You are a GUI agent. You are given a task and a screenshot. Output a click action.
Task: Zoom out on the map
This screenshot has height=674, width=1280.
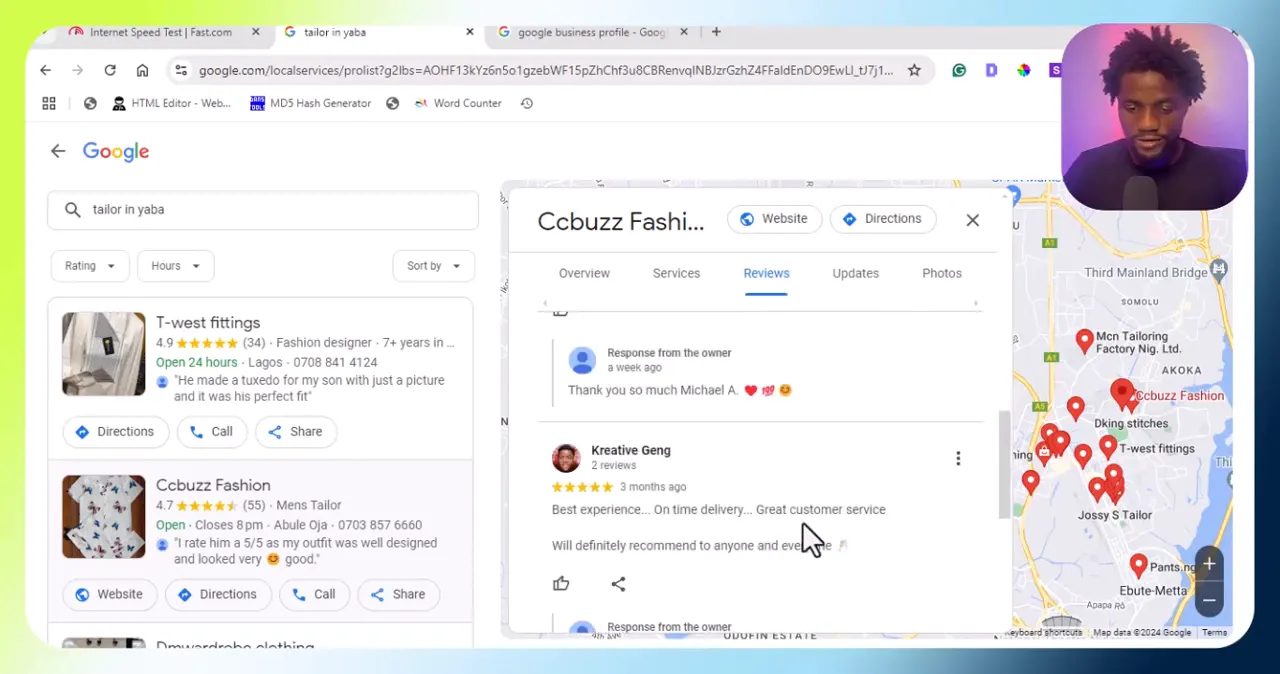tap(1209, 600)
